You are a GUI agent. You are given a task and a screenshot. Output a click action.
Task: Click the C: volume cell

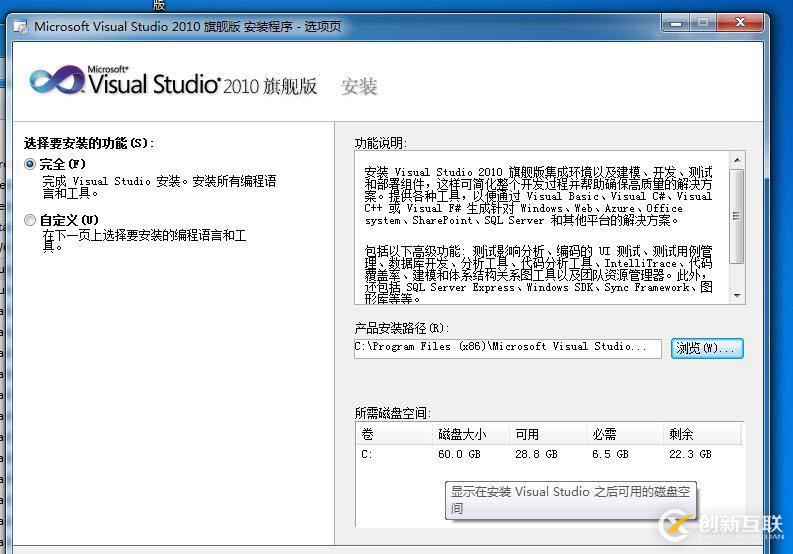[367, 454]
